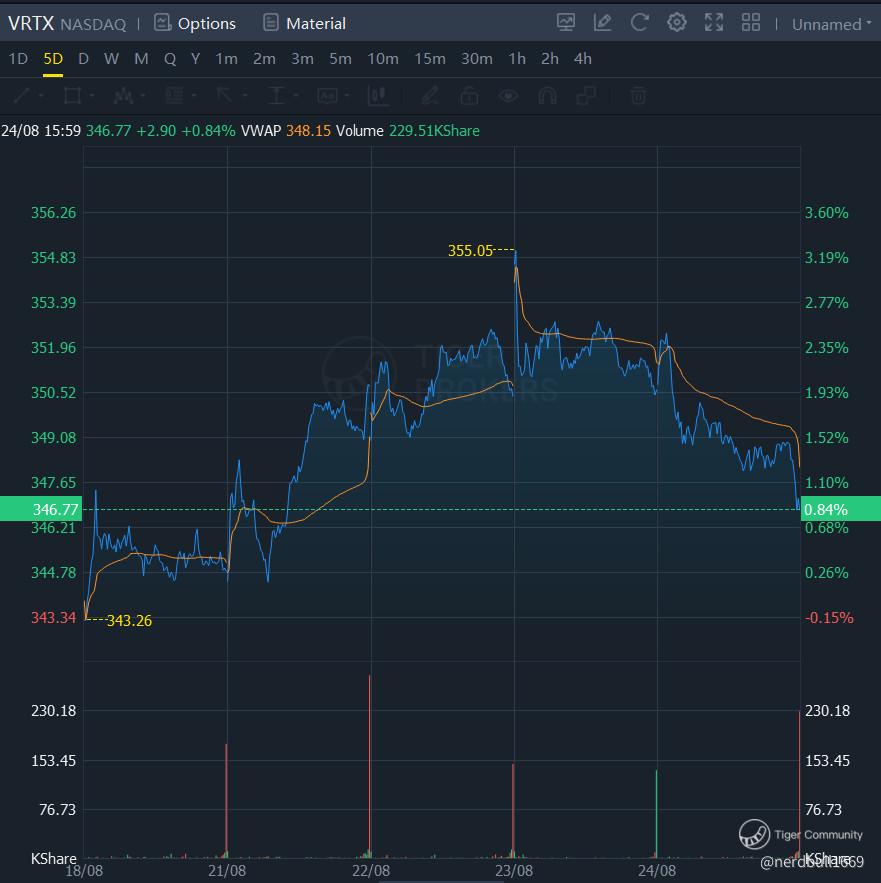Open chart settings gear
Viewport: 881px width, 883px height.
(677, 23)
